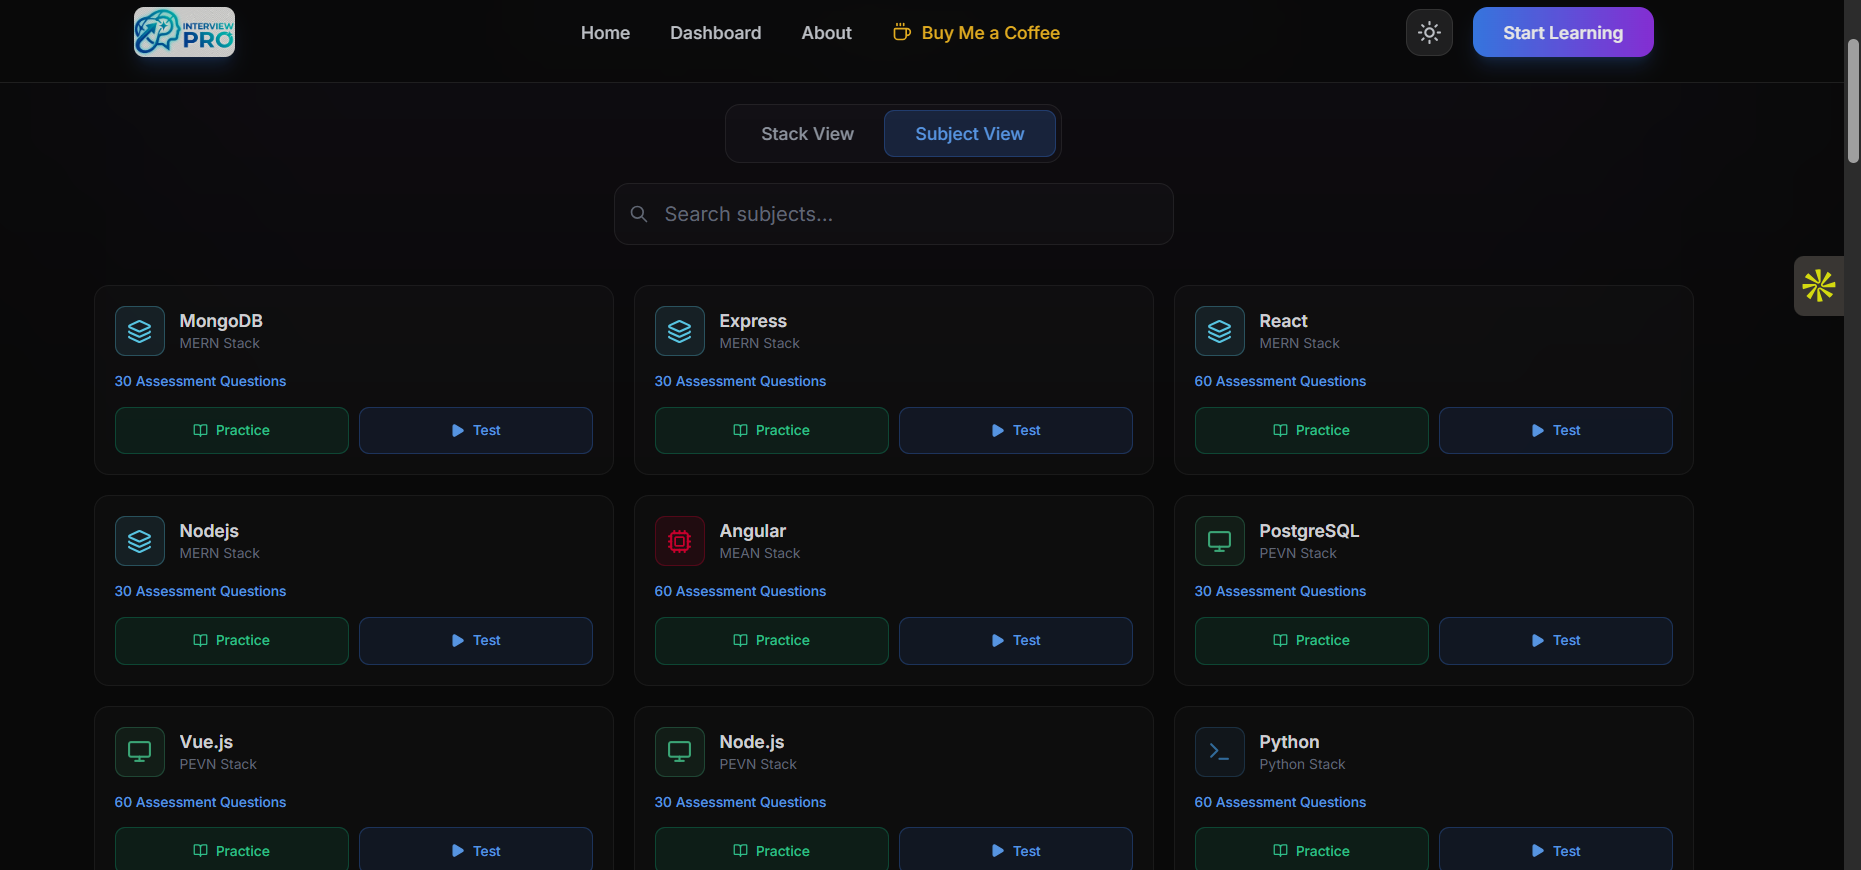Select the Subject View tab
Screen dimensions: 1861x870
(970, 134)
